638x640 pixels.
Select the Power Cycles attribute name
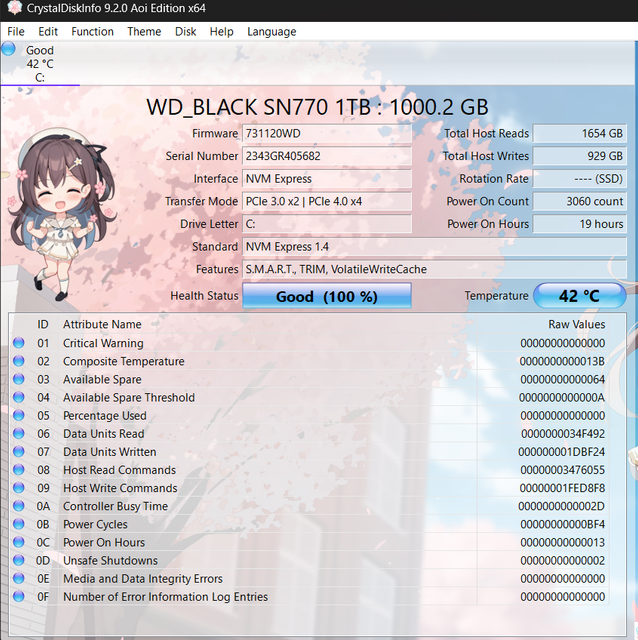(95, 524)
